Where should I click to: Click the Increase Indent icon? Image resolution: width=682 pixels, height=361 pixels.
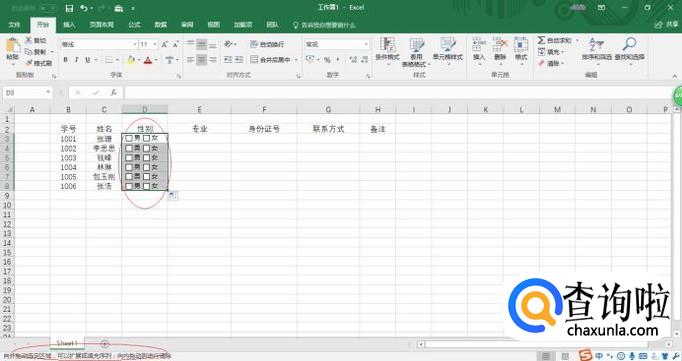(239, 60)
